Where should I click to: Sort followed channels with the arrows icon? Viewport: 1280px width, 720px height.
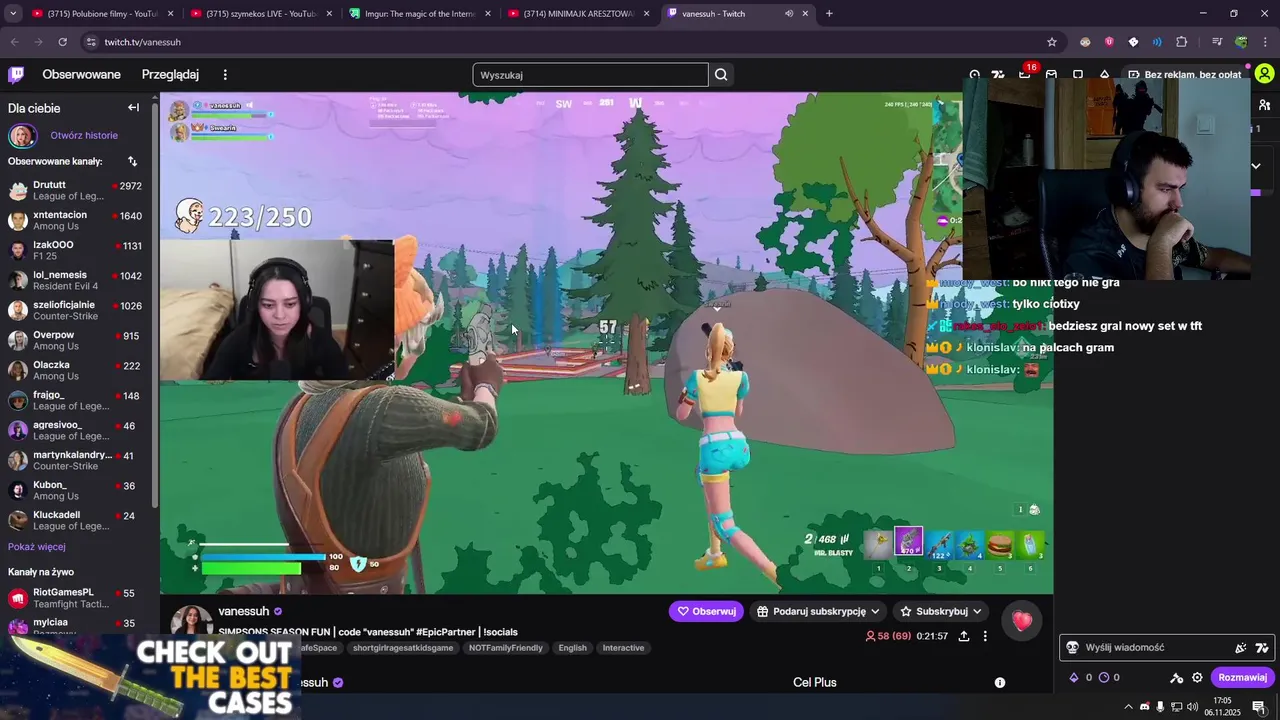[x=132, y=161]
